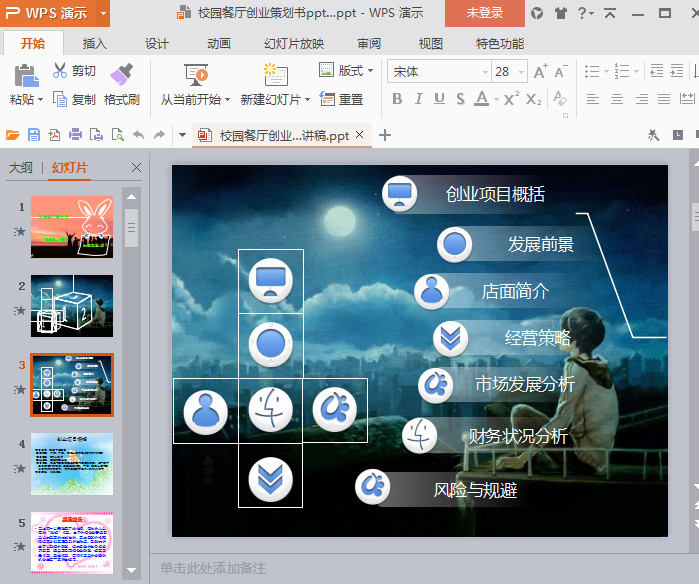699x584 pixels.
Task: Open the font name dropdown (宋体)
Action: click(x=484, y=71)
